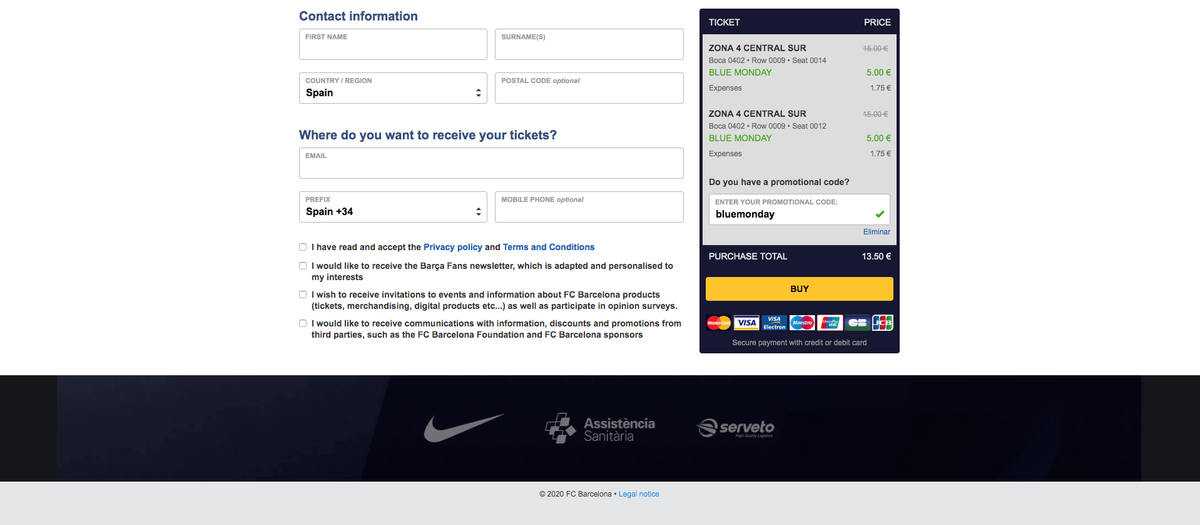Click the Maestro card icon
The height and width of the screenshot is (525, 1200).
tap(801, 322)
